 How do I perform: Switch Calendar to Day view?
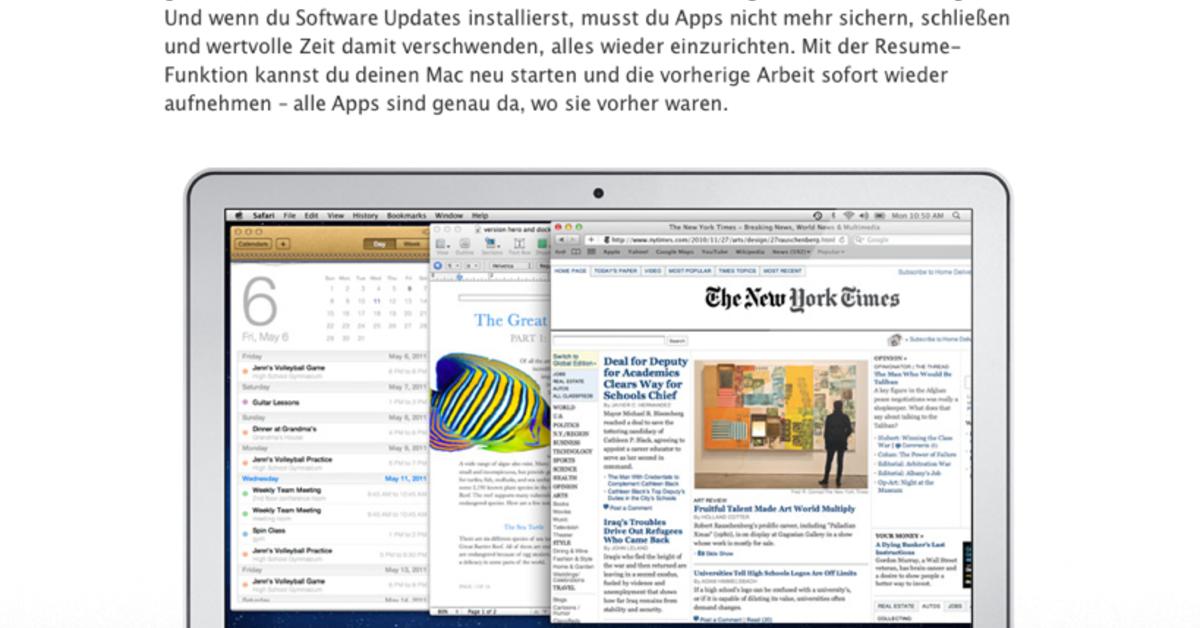tap(379, 244)
